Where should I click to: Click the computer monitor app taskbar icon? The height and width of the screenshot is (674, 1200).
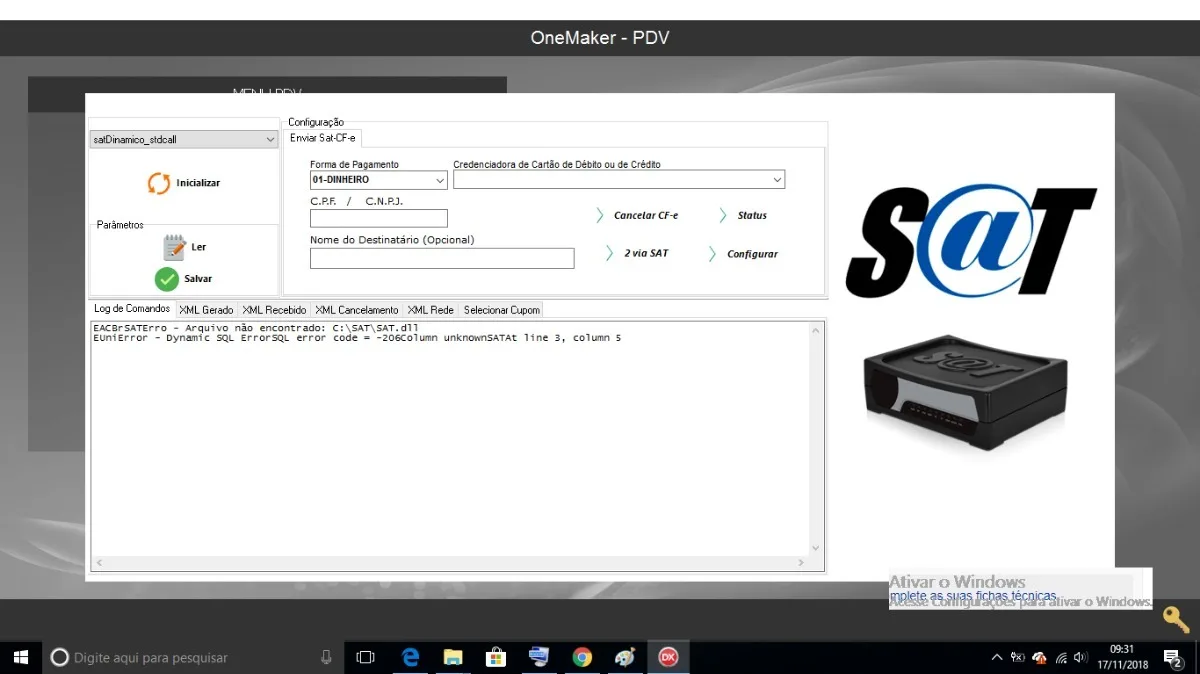click(x=539, y=657)
